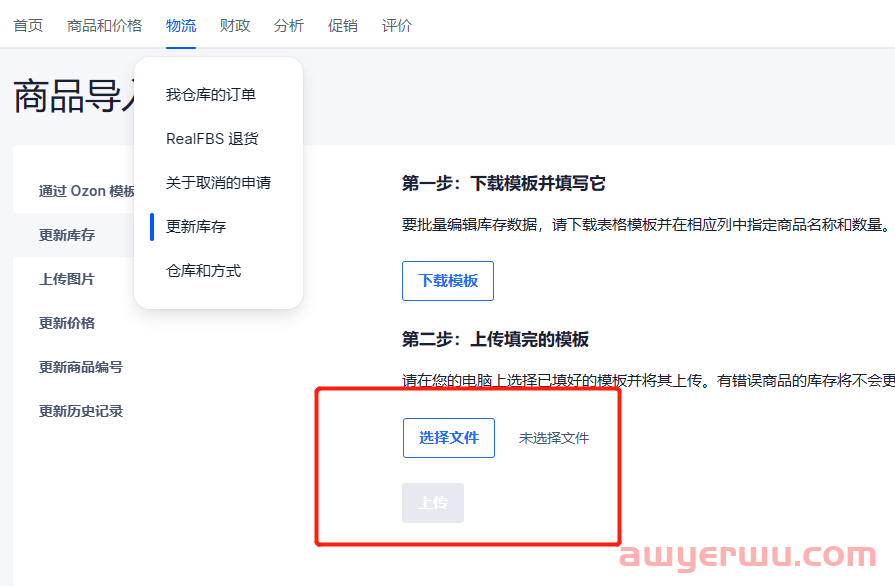
Task: Open the 分析 menu
Action: tap(289, 26)
